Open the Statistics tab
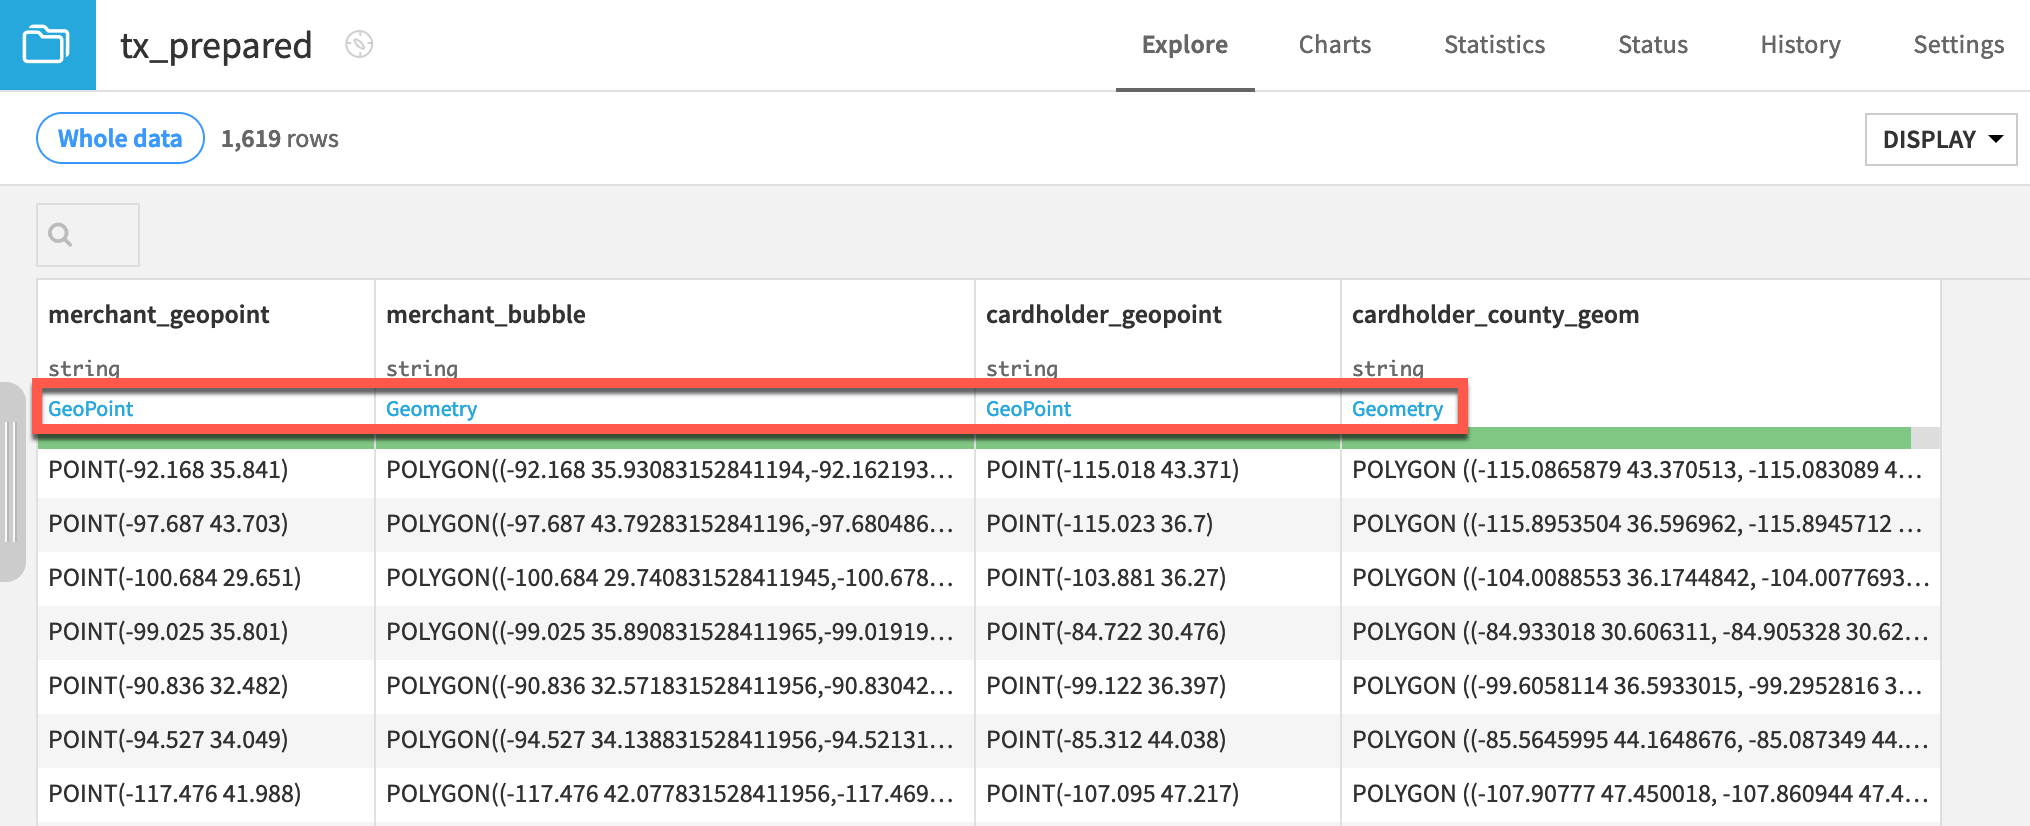This screenshot has height=826, width=2030. coord(1495,45)
